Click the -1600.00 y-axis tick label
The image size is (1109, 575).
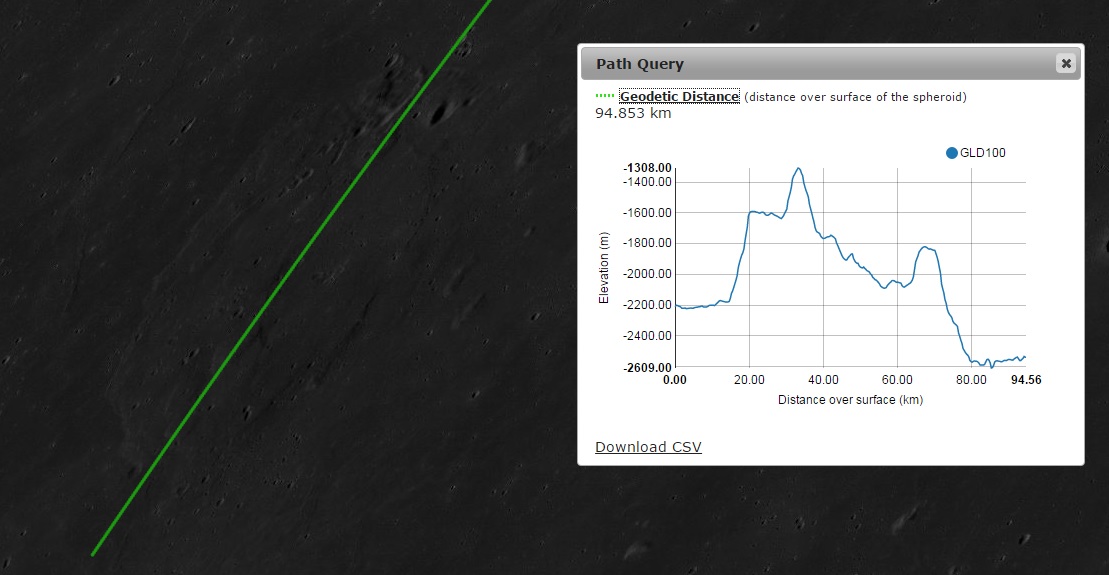click(x=647, y=212)
